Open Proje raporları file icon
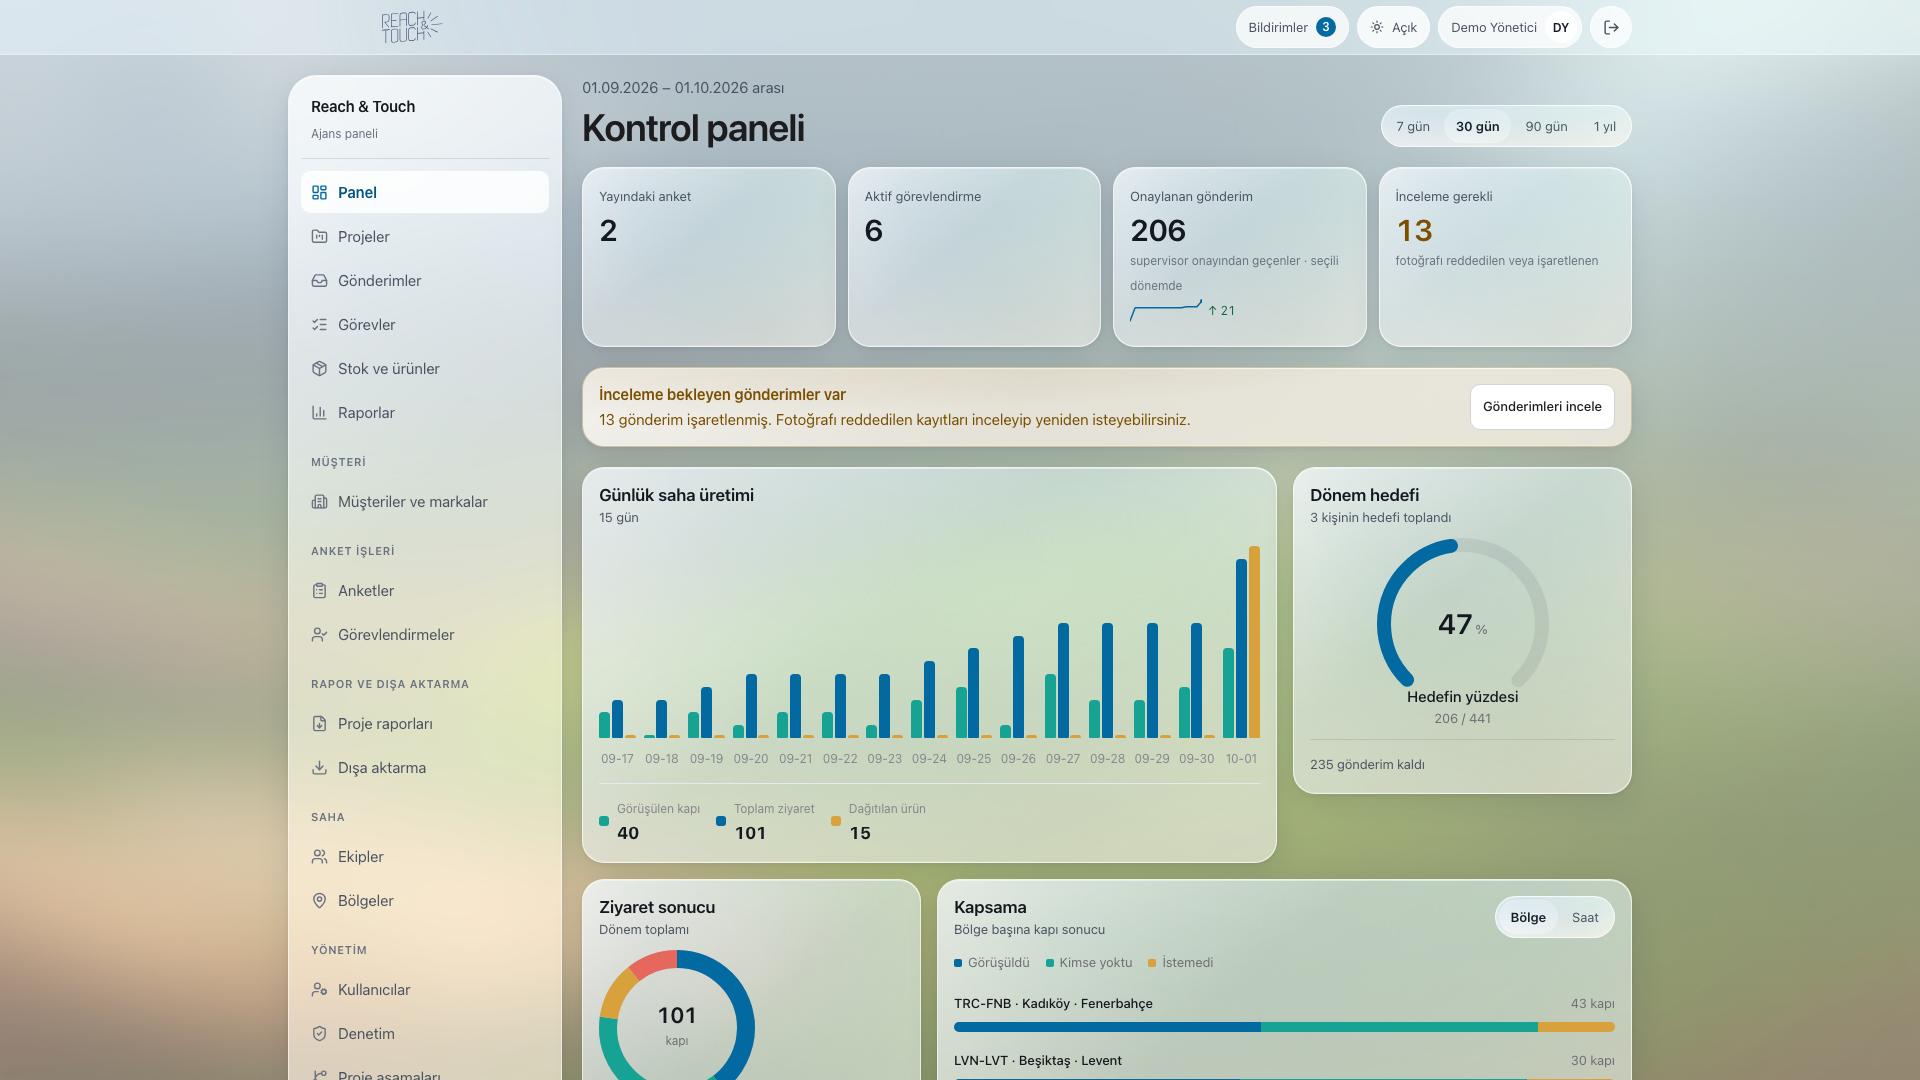This screenshot has width=1920, height=1080. (319, 723)
